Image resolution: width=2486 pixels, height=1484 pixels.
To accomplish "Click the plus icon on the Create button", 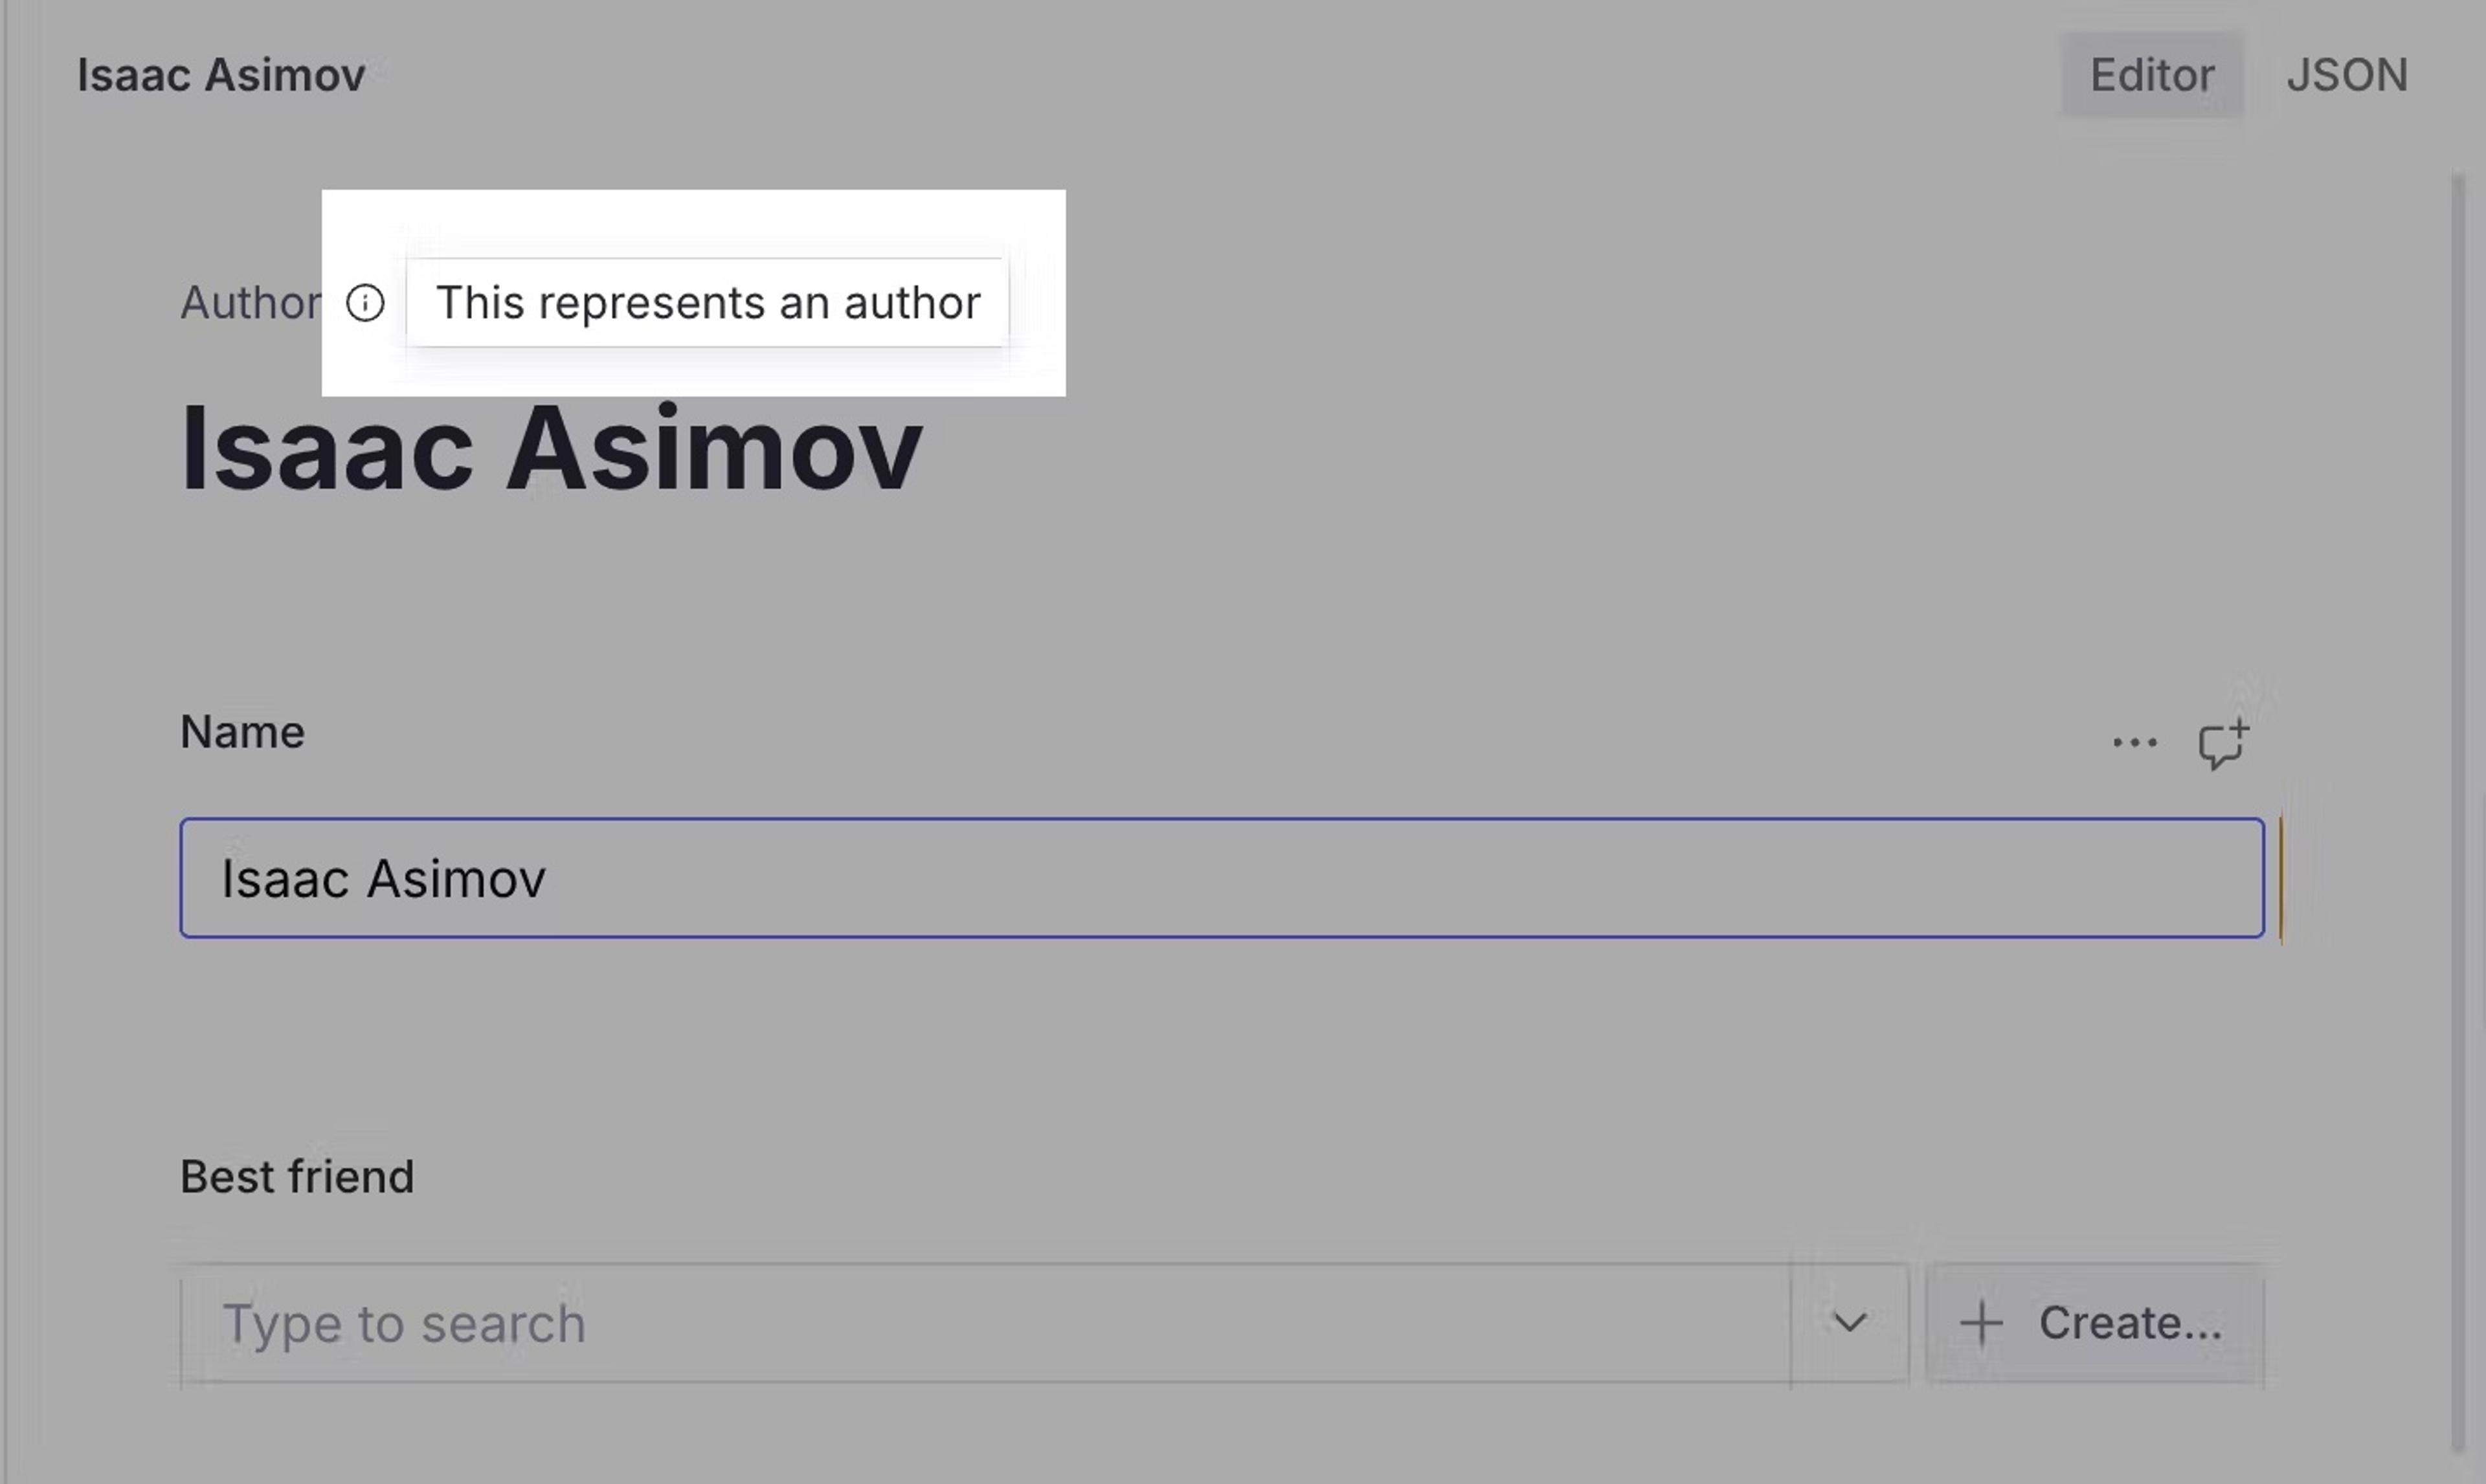I will pyautogui.click(x=1983, y=1322).
